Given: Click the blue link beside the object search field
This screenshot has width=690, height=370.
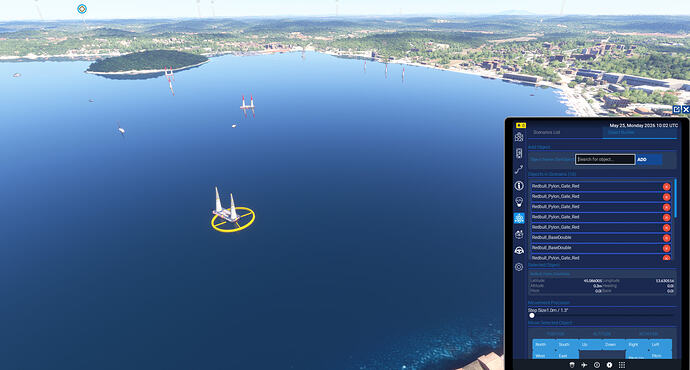Looking at the screenshot, I should point(551,159).
